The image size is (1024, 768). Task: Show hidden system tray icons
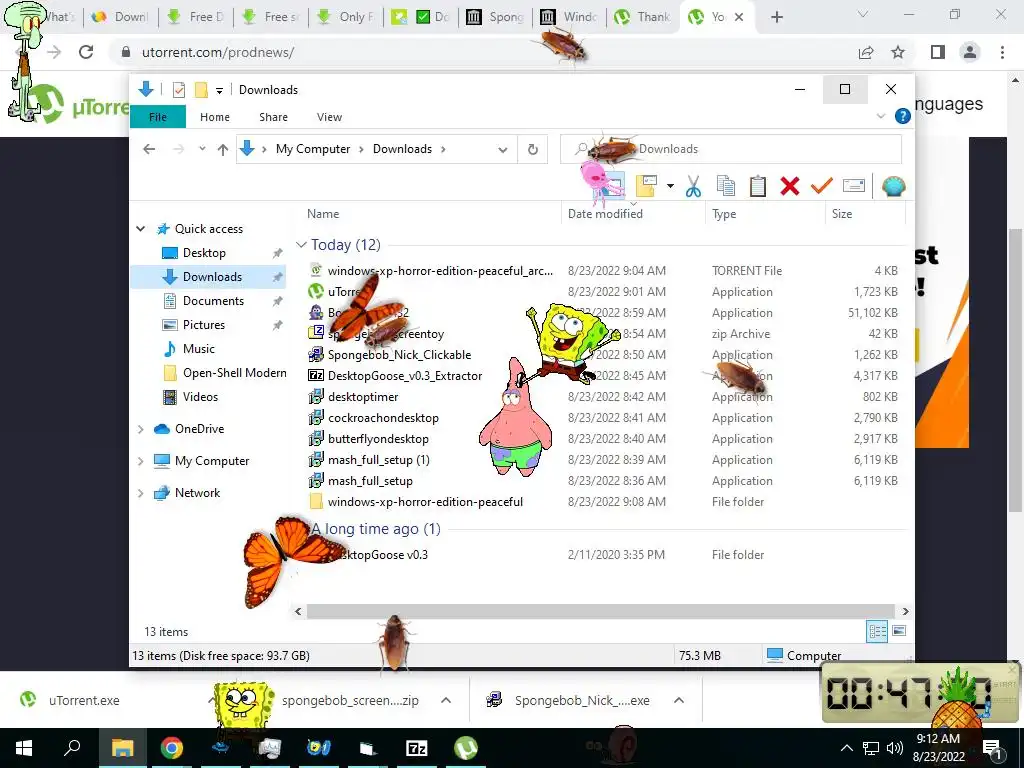[x=846, y=748]
